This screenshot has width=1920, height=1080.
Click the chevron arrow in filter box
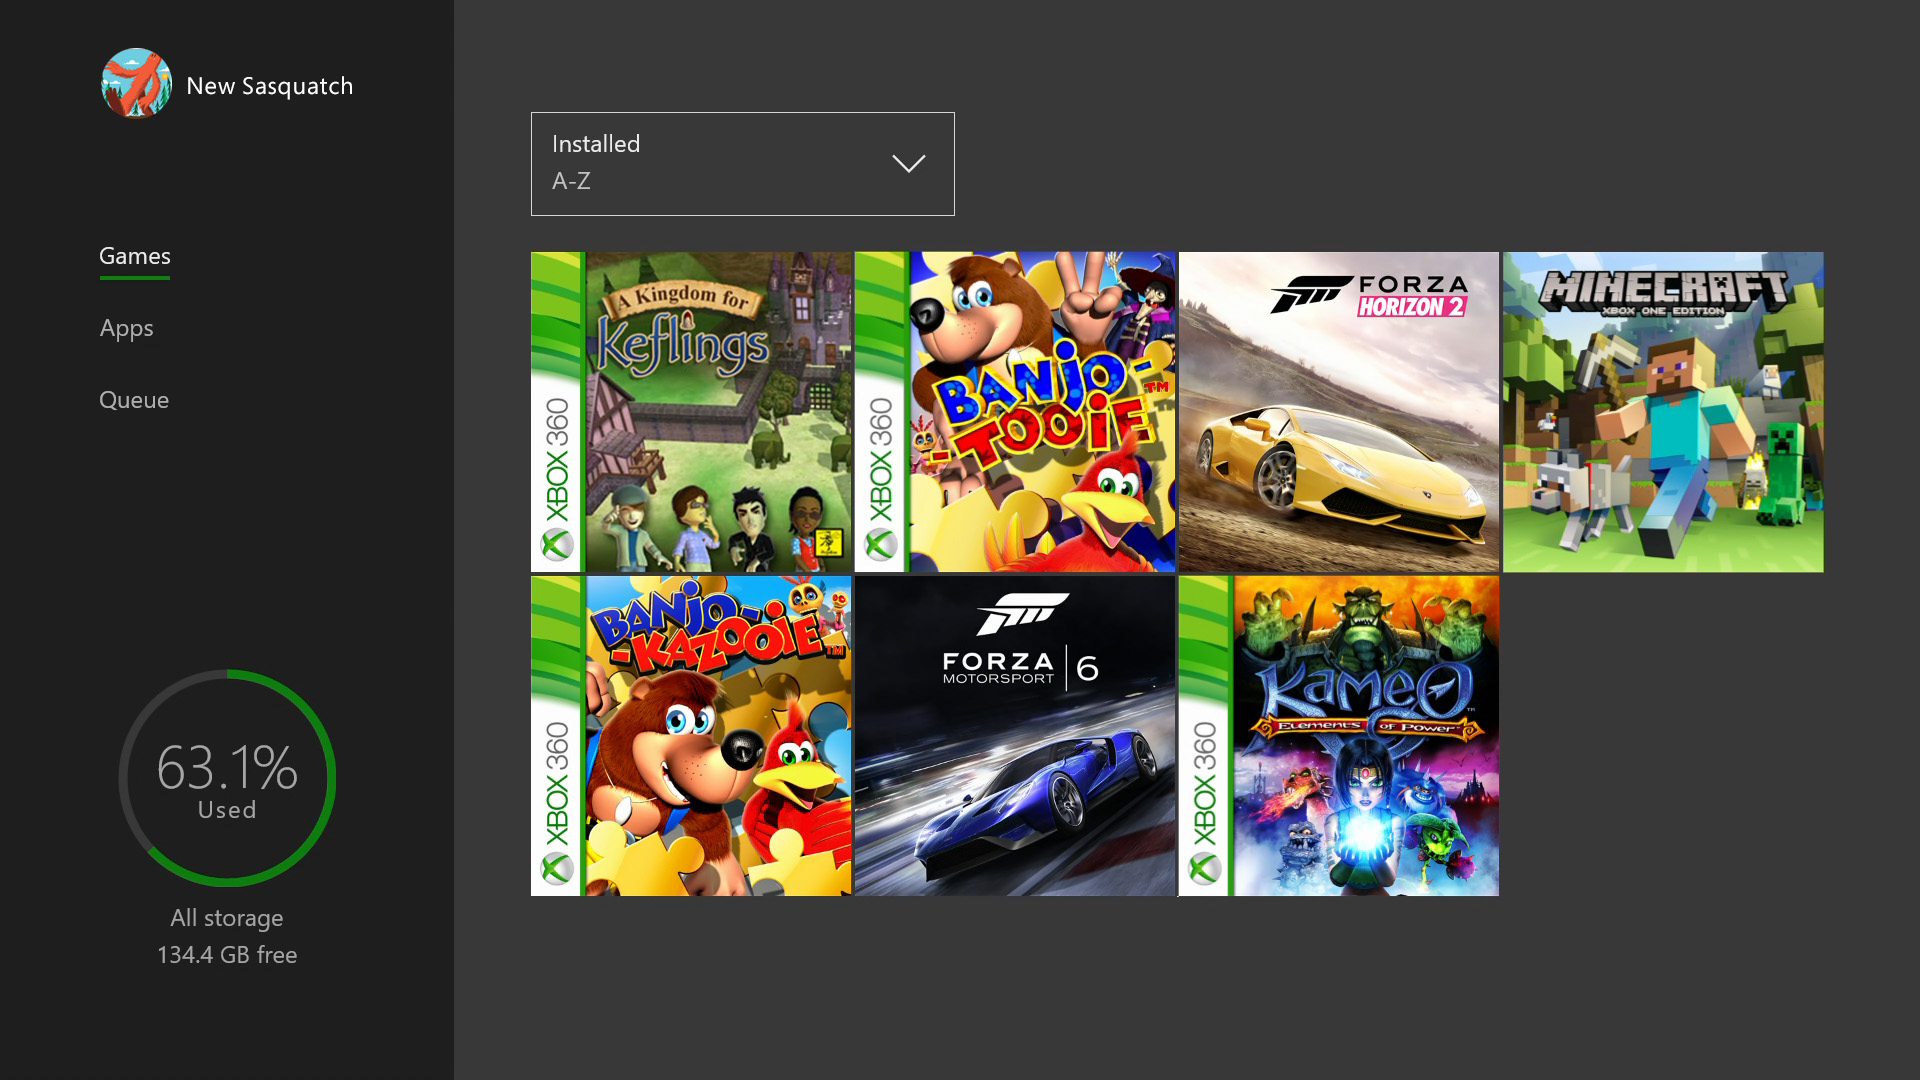[x=908, y=164]
